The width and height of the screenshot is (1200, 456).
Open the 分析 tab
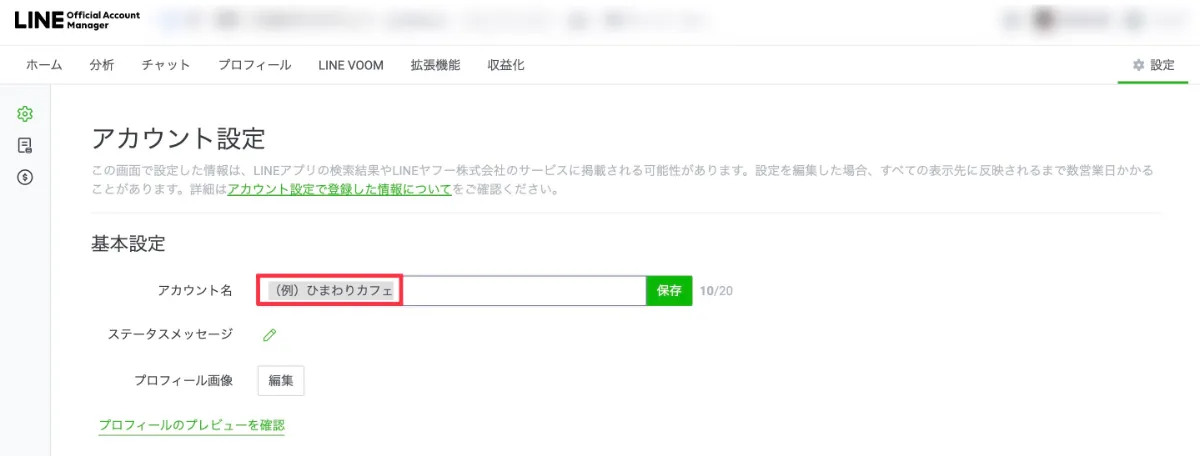[102, 65]
